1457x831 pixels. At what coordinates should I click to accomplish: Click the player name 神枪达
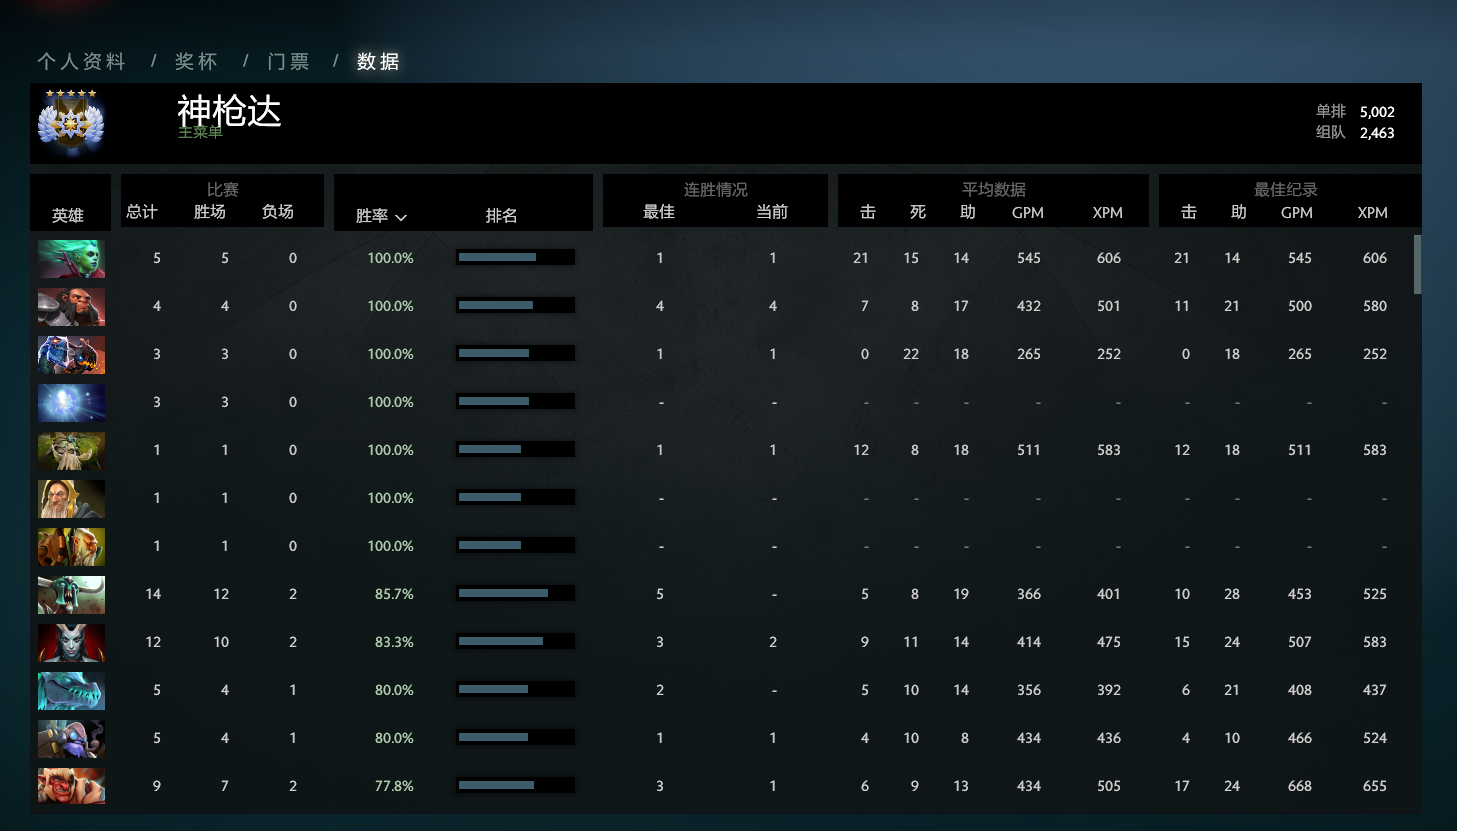pyautogui.click(x=229, y=111)
